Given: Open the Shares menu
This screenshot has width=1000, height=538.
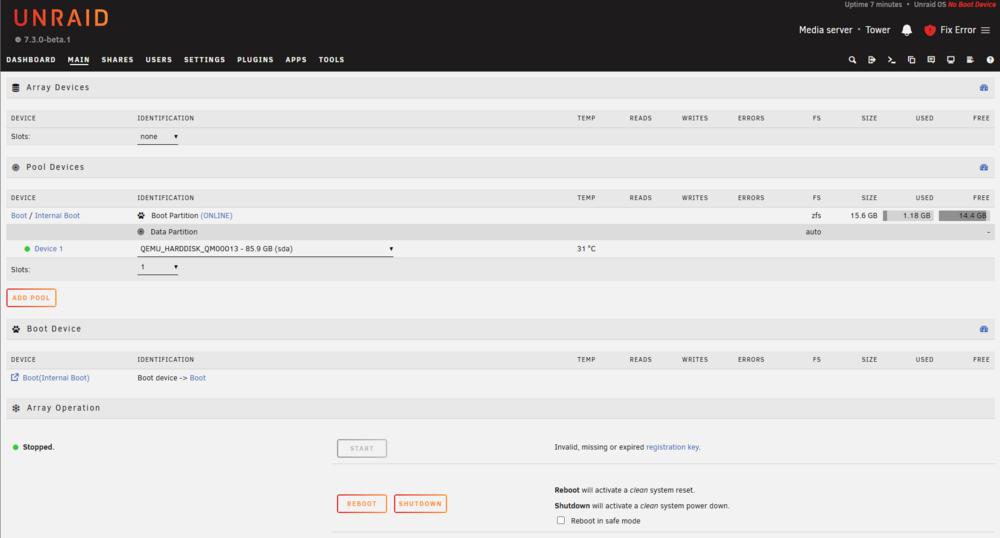Looking at the screenshot, I should [x=117, y=60].
